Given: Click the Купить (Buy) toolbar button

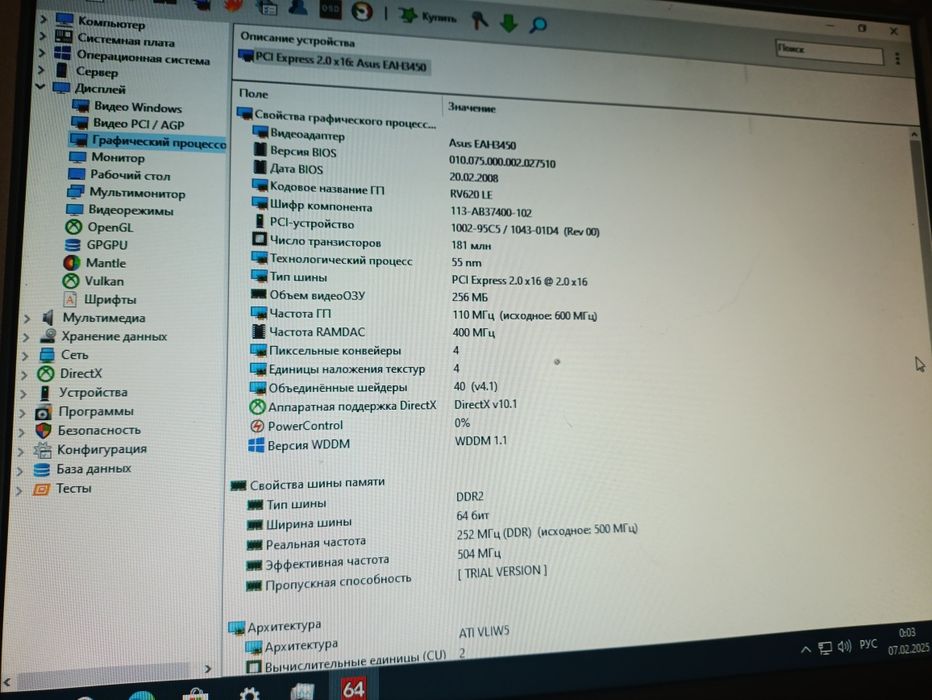Looking at the screenshot, I should point(428,17).
